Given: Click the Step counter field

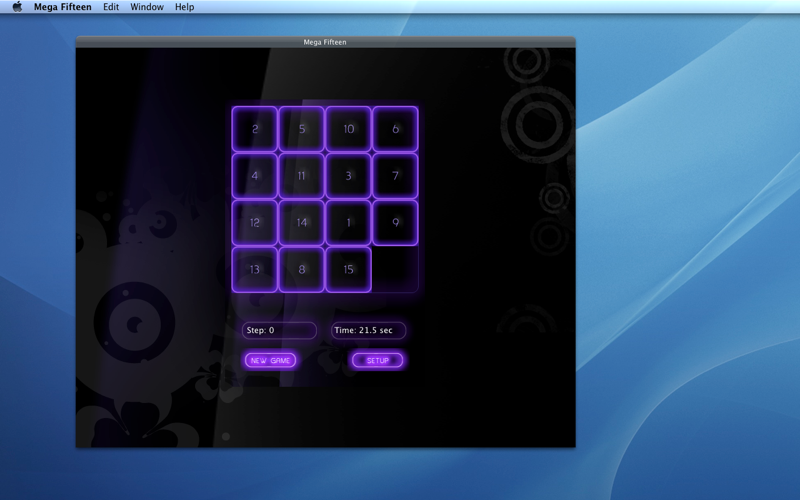Looking at the screenshot, I should 279,330.
